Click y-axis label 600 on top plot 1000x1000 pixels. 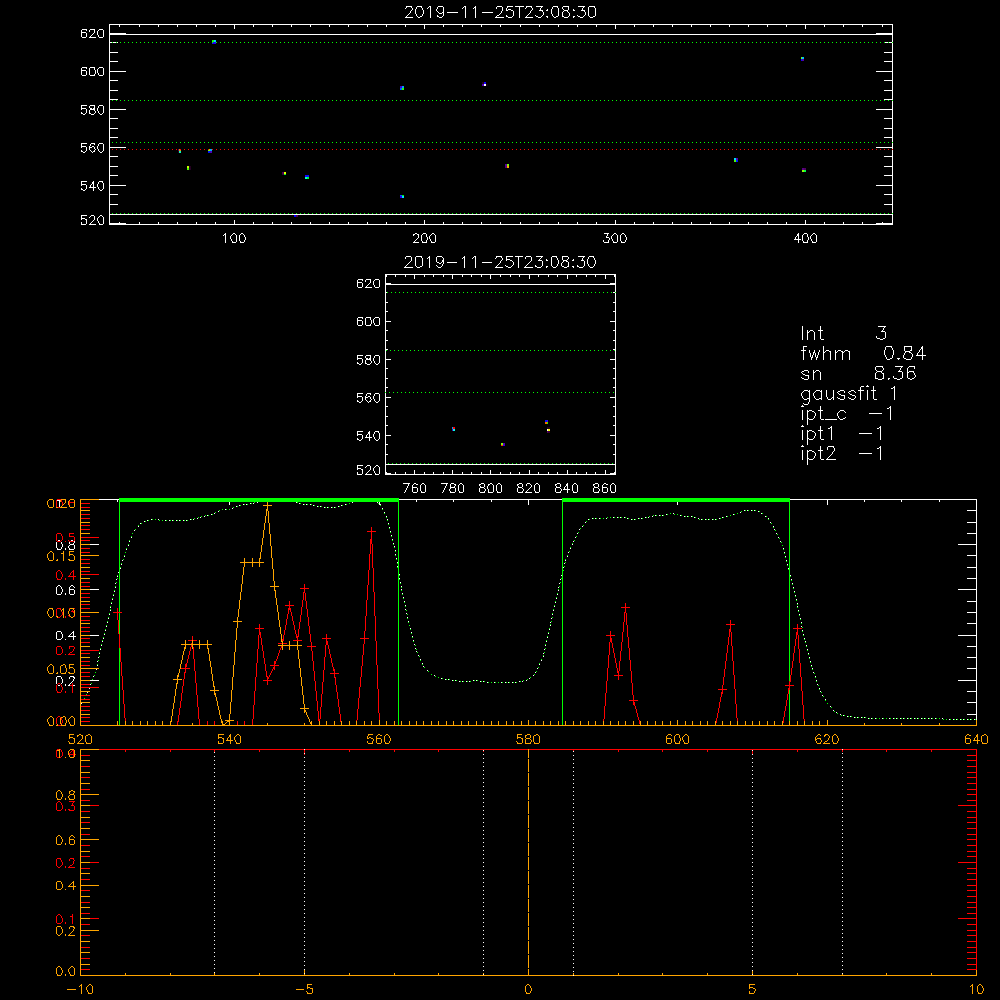click(92, 71)
